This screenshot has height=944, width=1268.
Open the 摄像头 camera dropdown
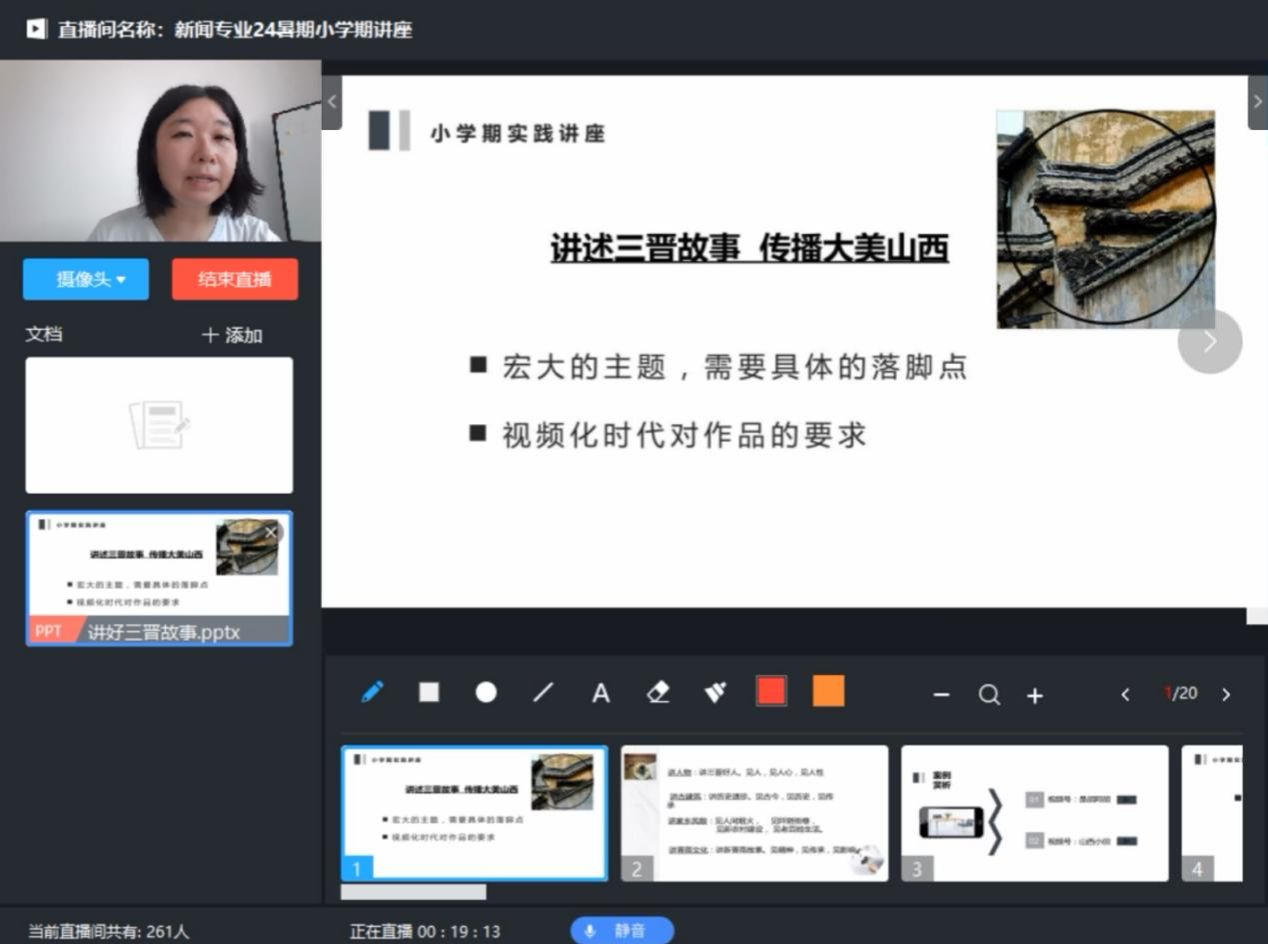[86, 280]
